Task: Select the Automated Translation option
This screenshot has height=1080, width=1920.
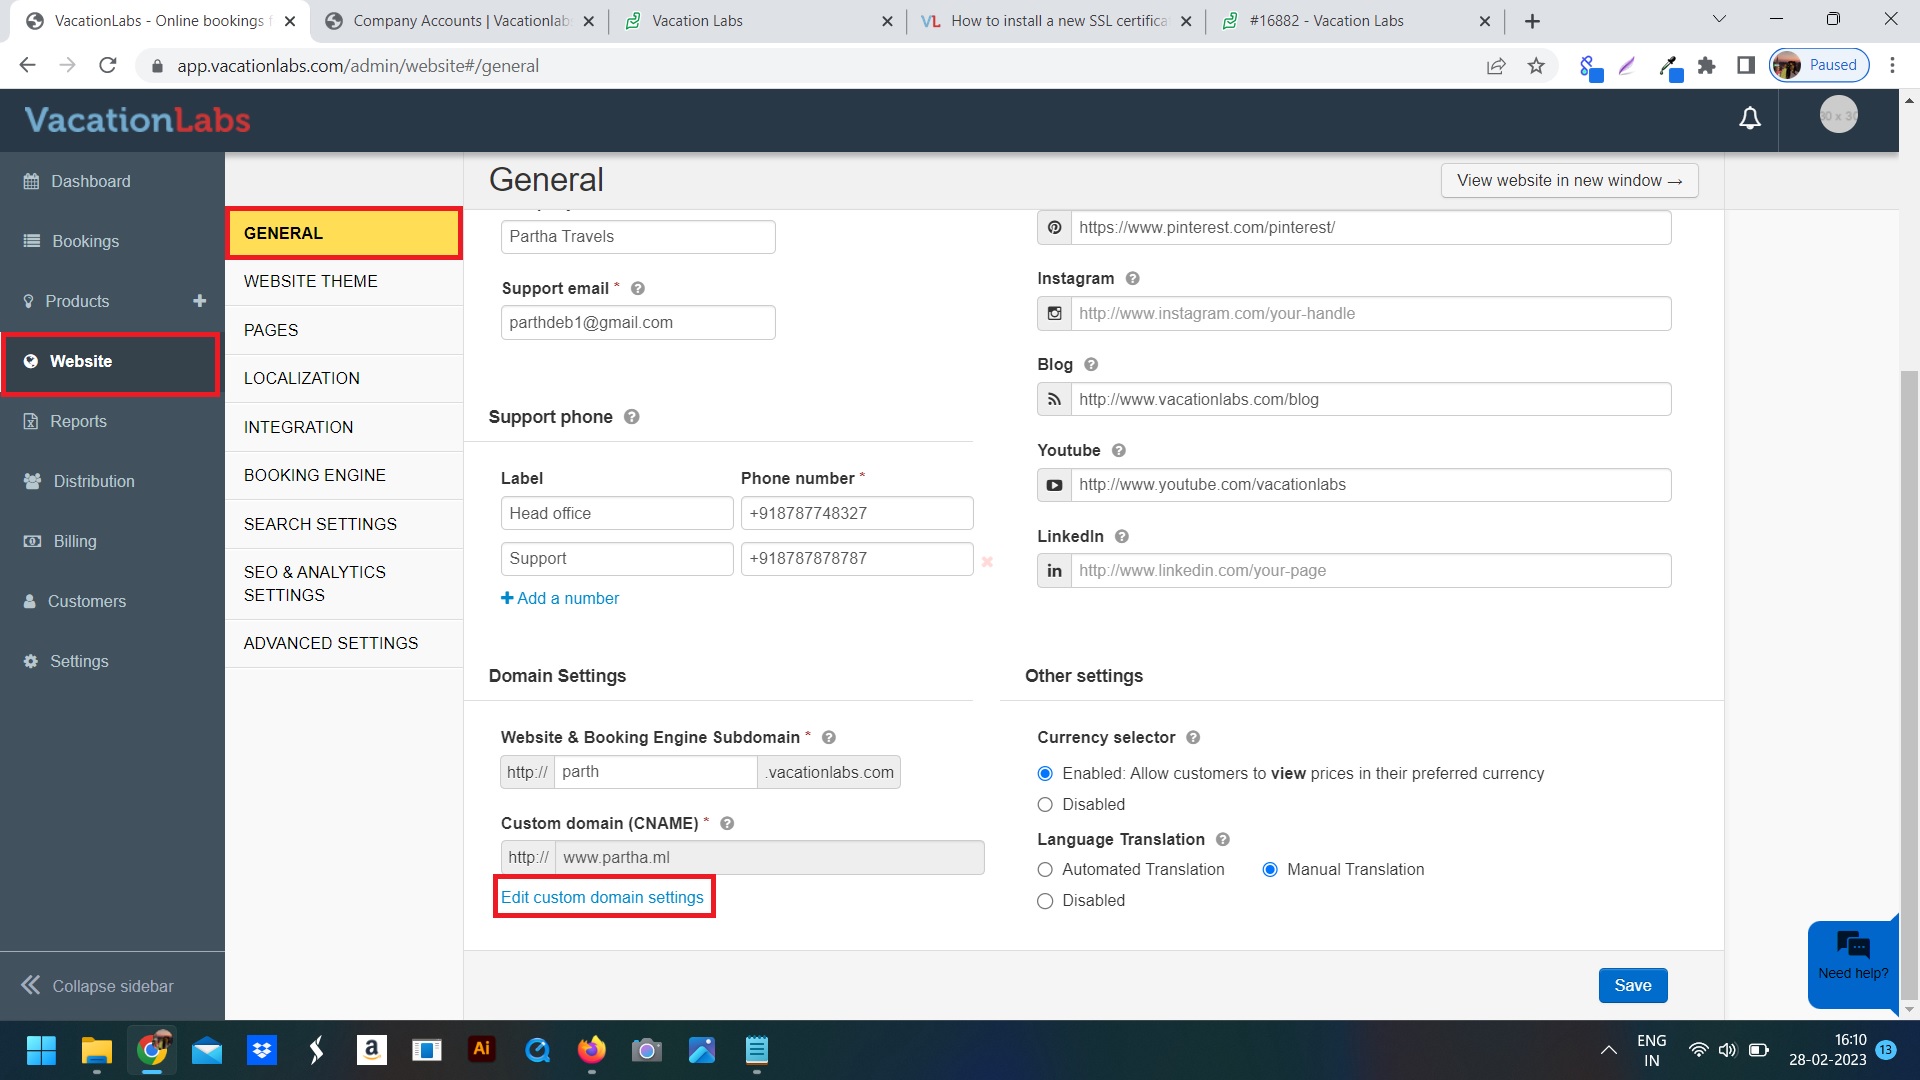Action: (1045, 870)
